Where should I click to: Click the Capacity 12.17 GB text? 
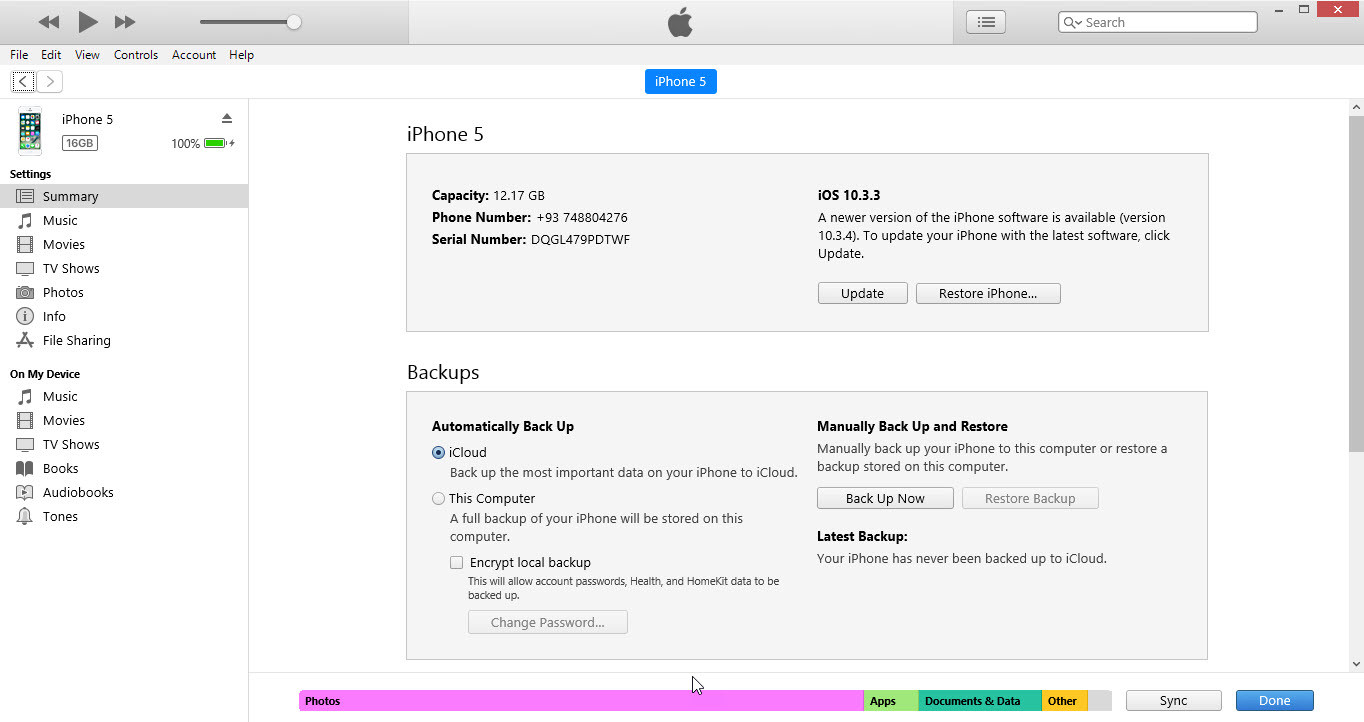coord(488,195)
